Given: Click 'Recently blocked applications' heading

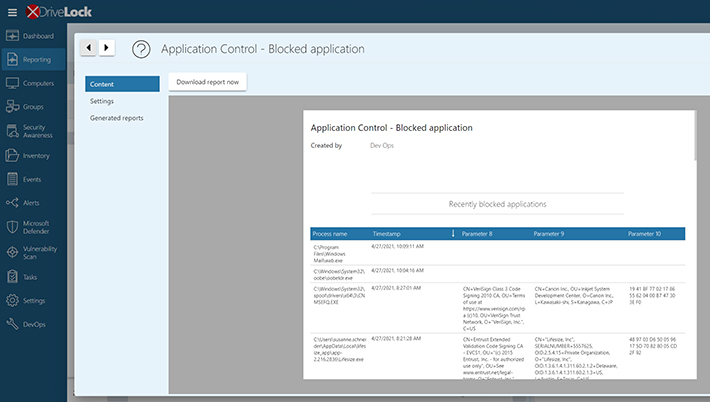Looking at the screenshot, I should [497, 204].
